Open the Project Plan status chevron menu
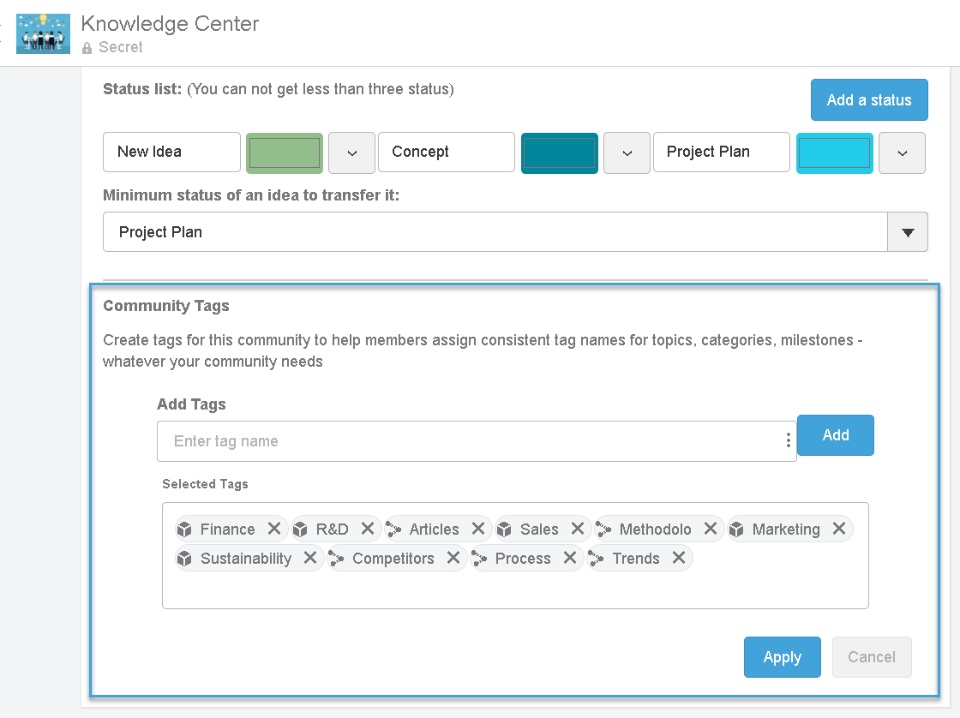Screen dimensions: 960x718 click(902, 153)
